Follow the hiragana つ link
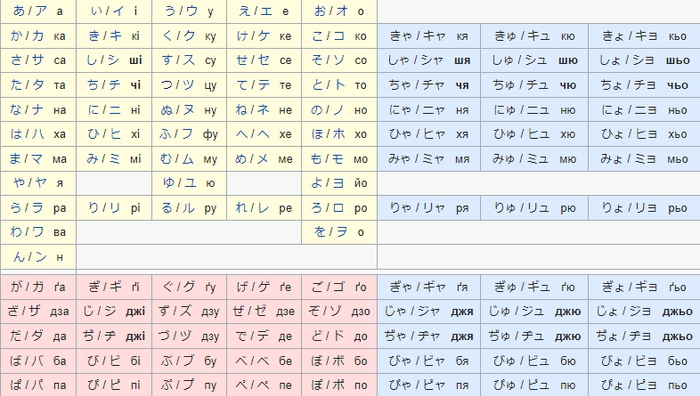Image resolution: width=700 pixels, height=396 pixels. click(x=167, y=84)
